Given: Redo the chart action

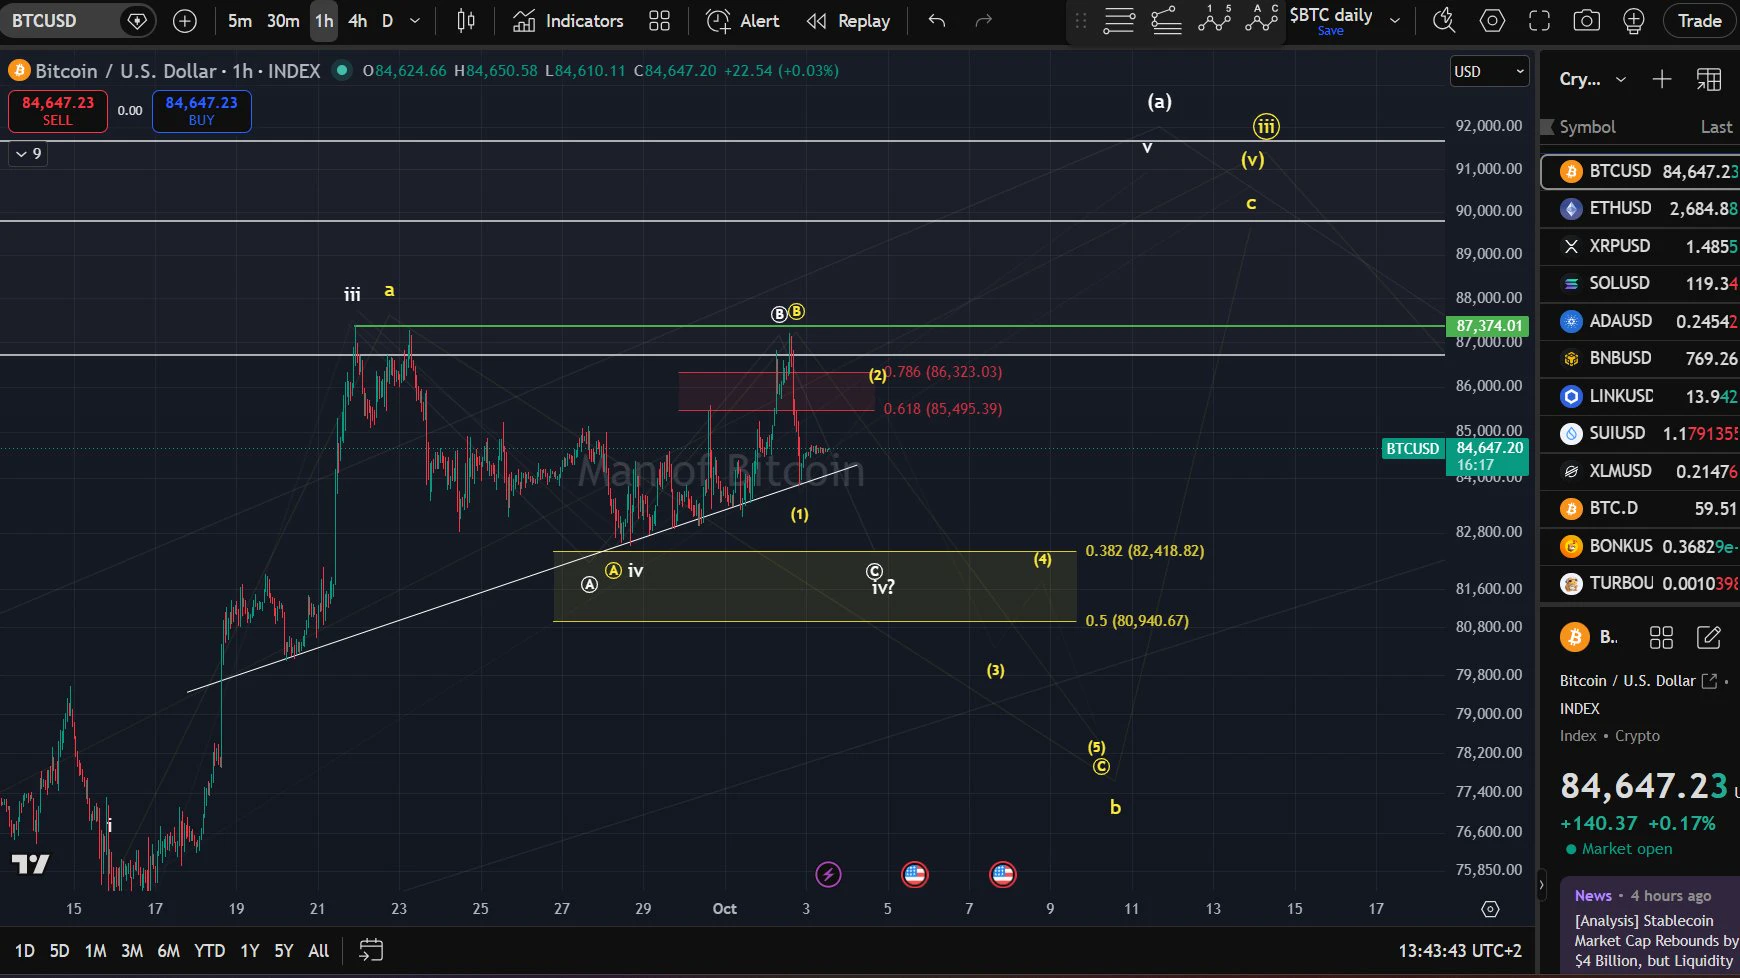Looking at the screenshot, I should coord(984,21).
